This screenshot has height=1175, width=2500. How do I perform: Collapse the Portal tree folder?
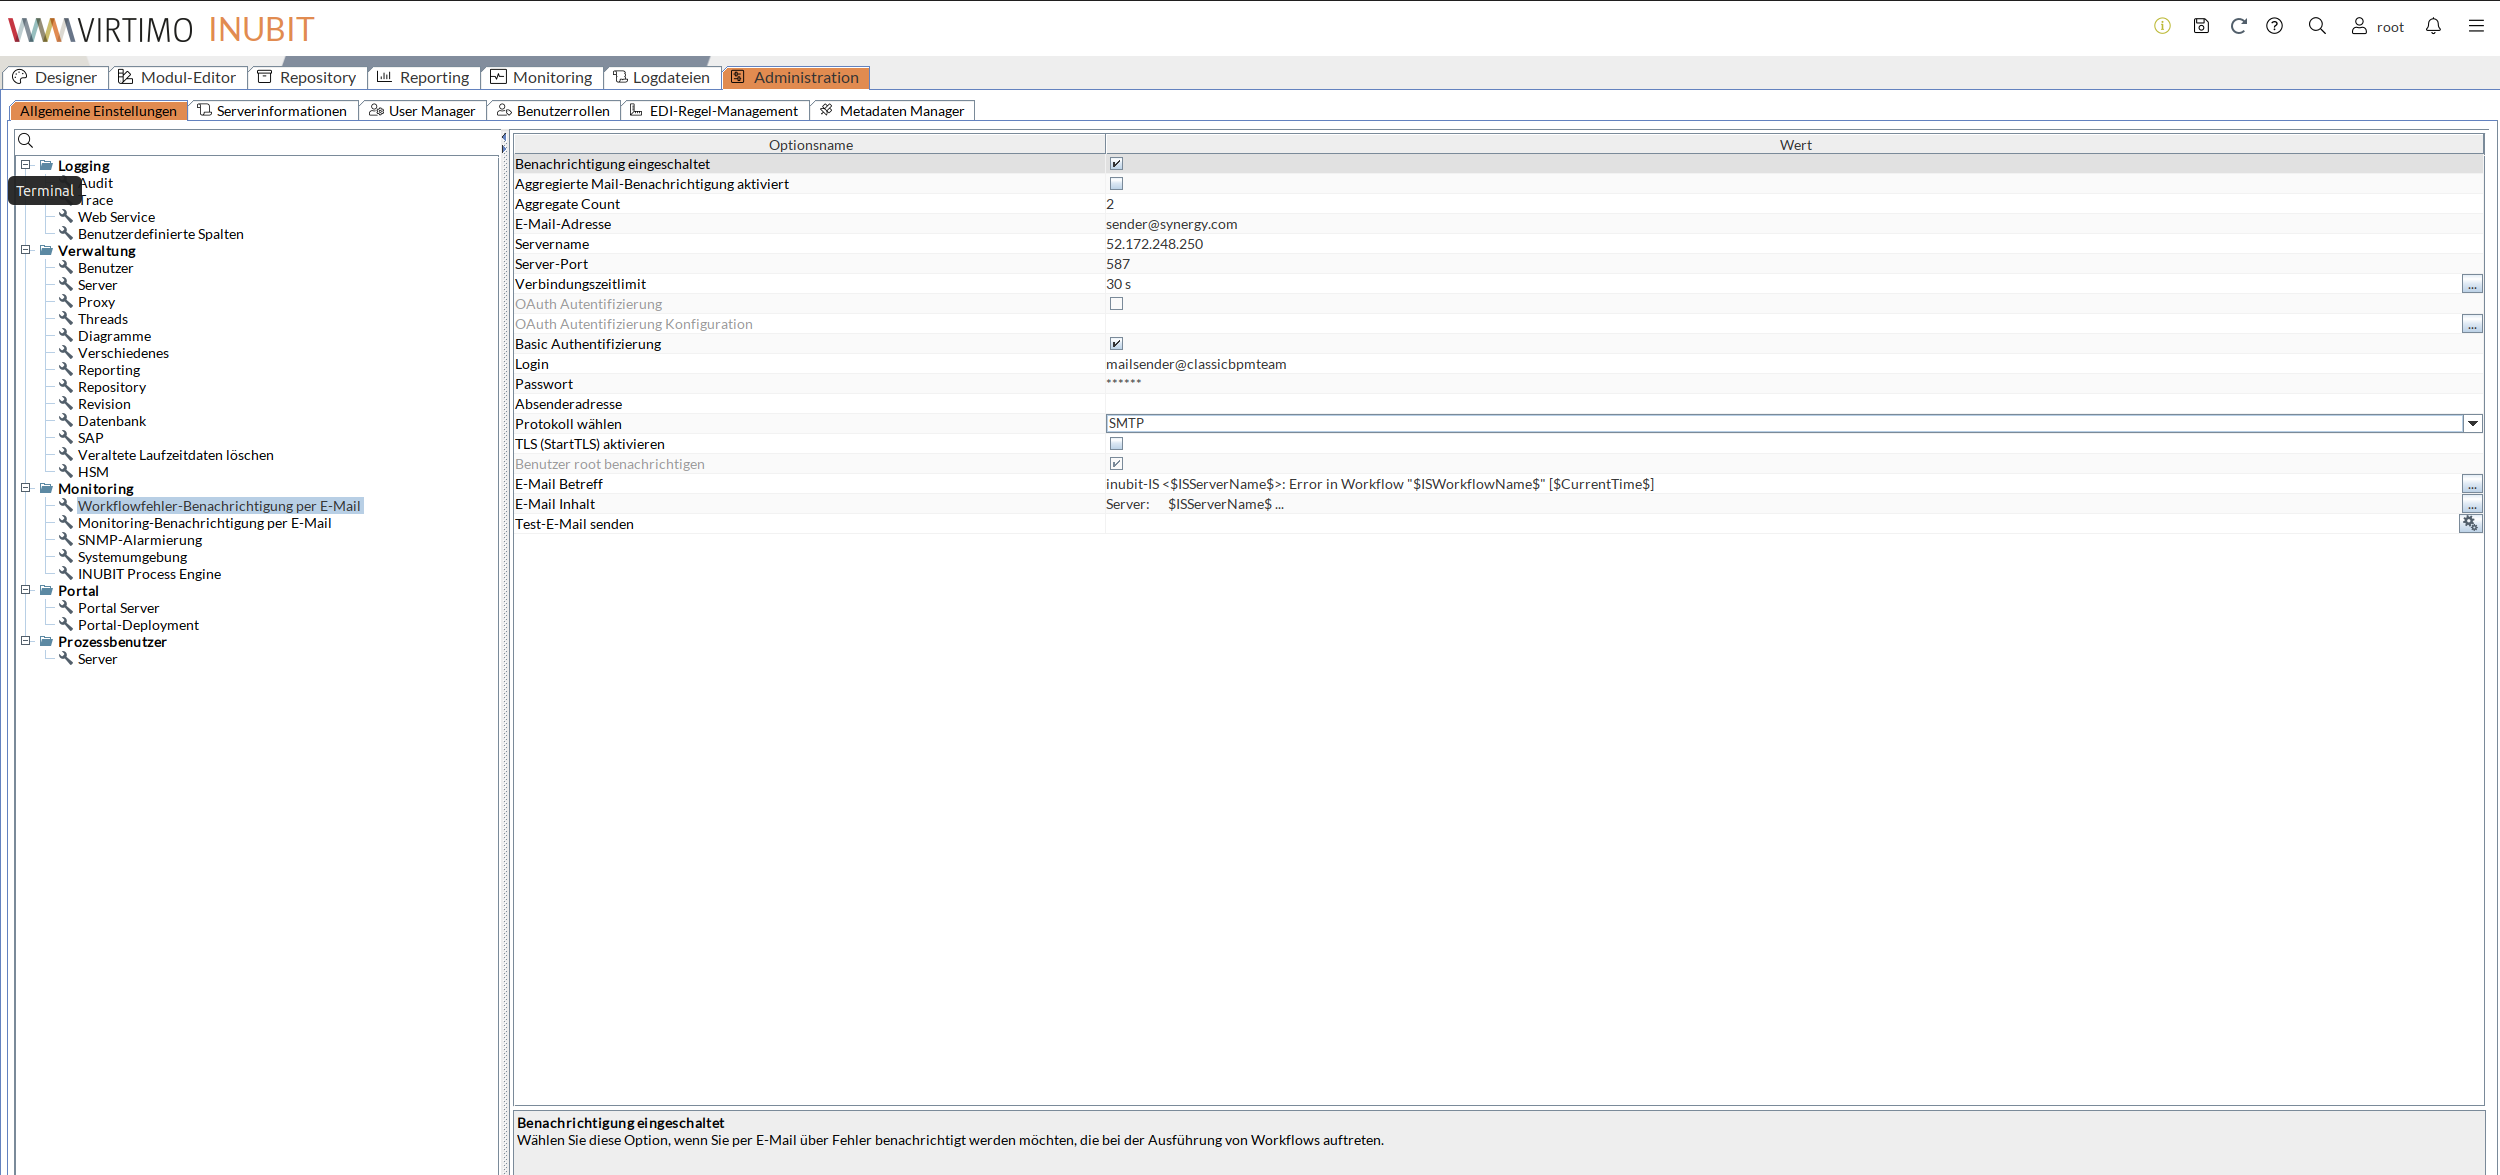click(25, 590)
